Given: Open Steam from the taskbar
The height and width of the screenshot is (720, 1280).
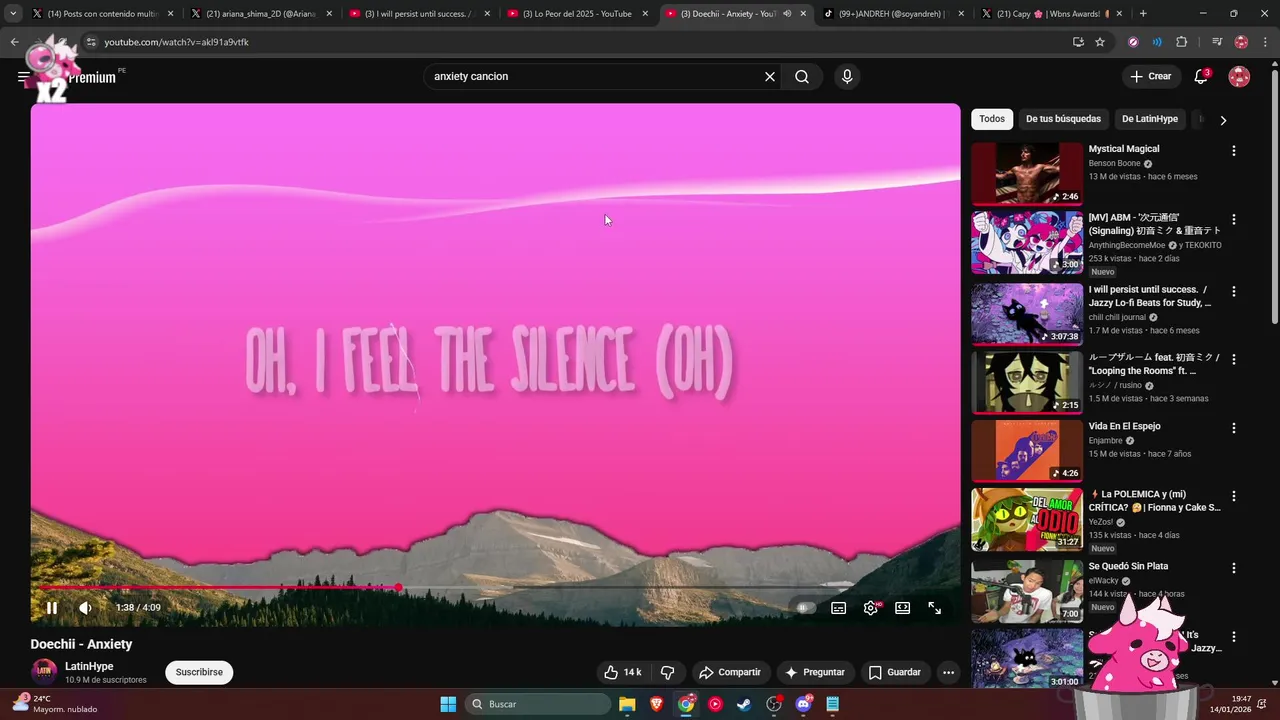Looking at the screenshot, I should pos(744,704).
